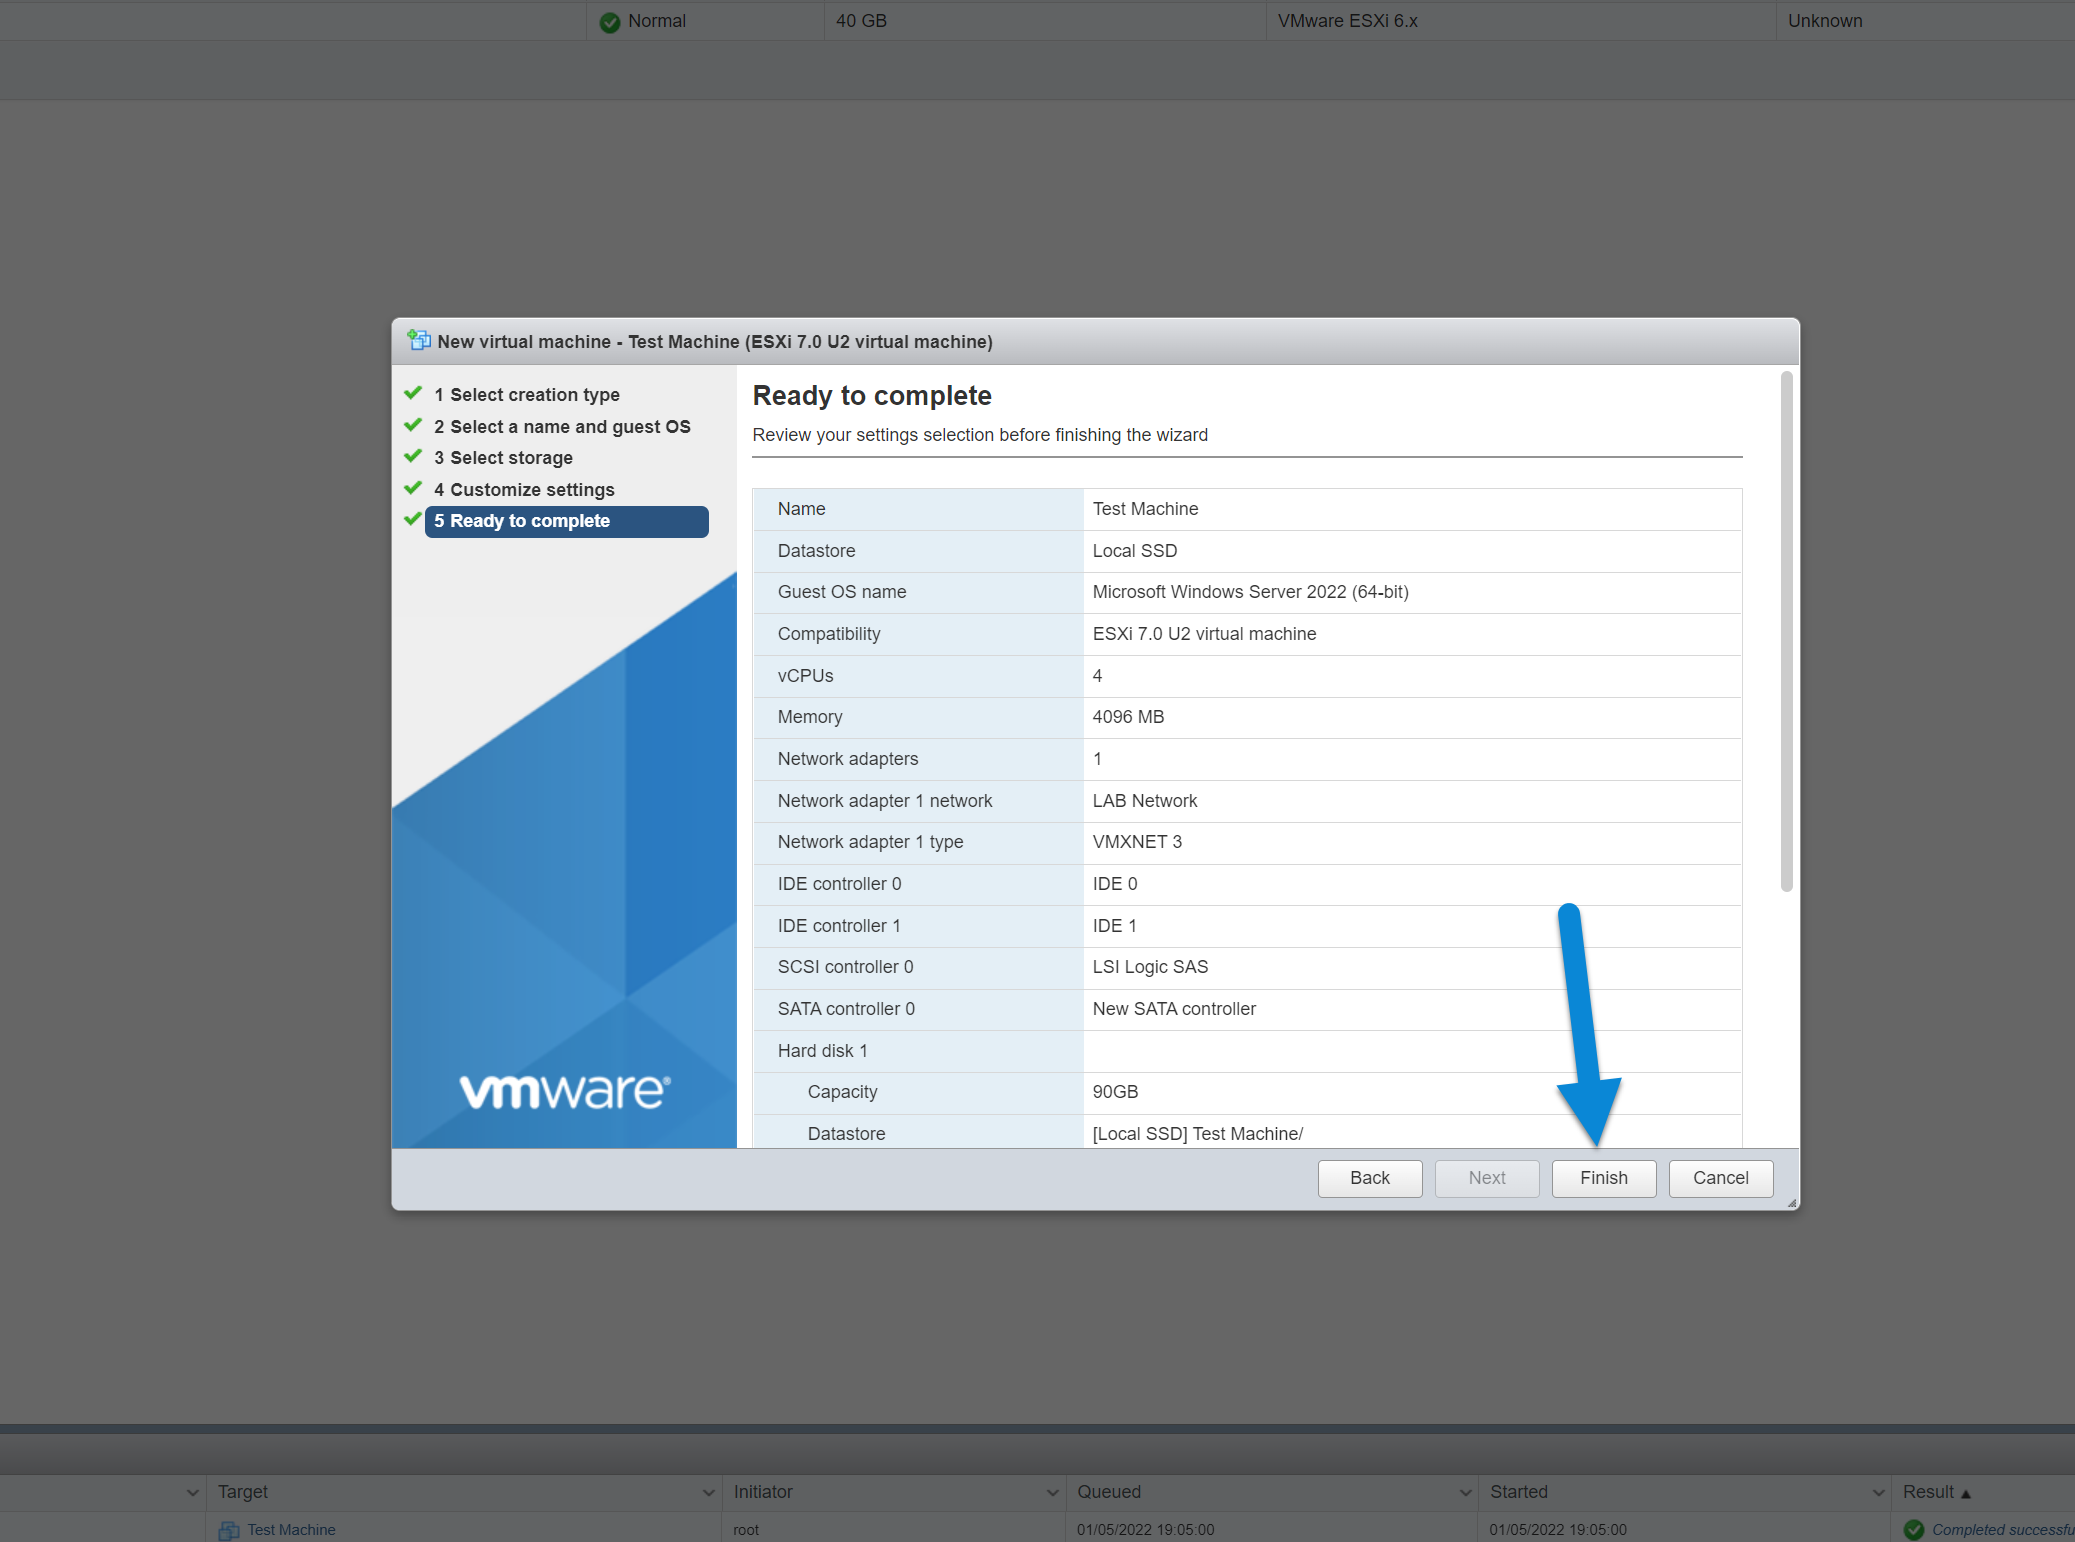Select the Select a name and guest OS step
Viewport: 2075px width, 1542px height.
(562, 426)
